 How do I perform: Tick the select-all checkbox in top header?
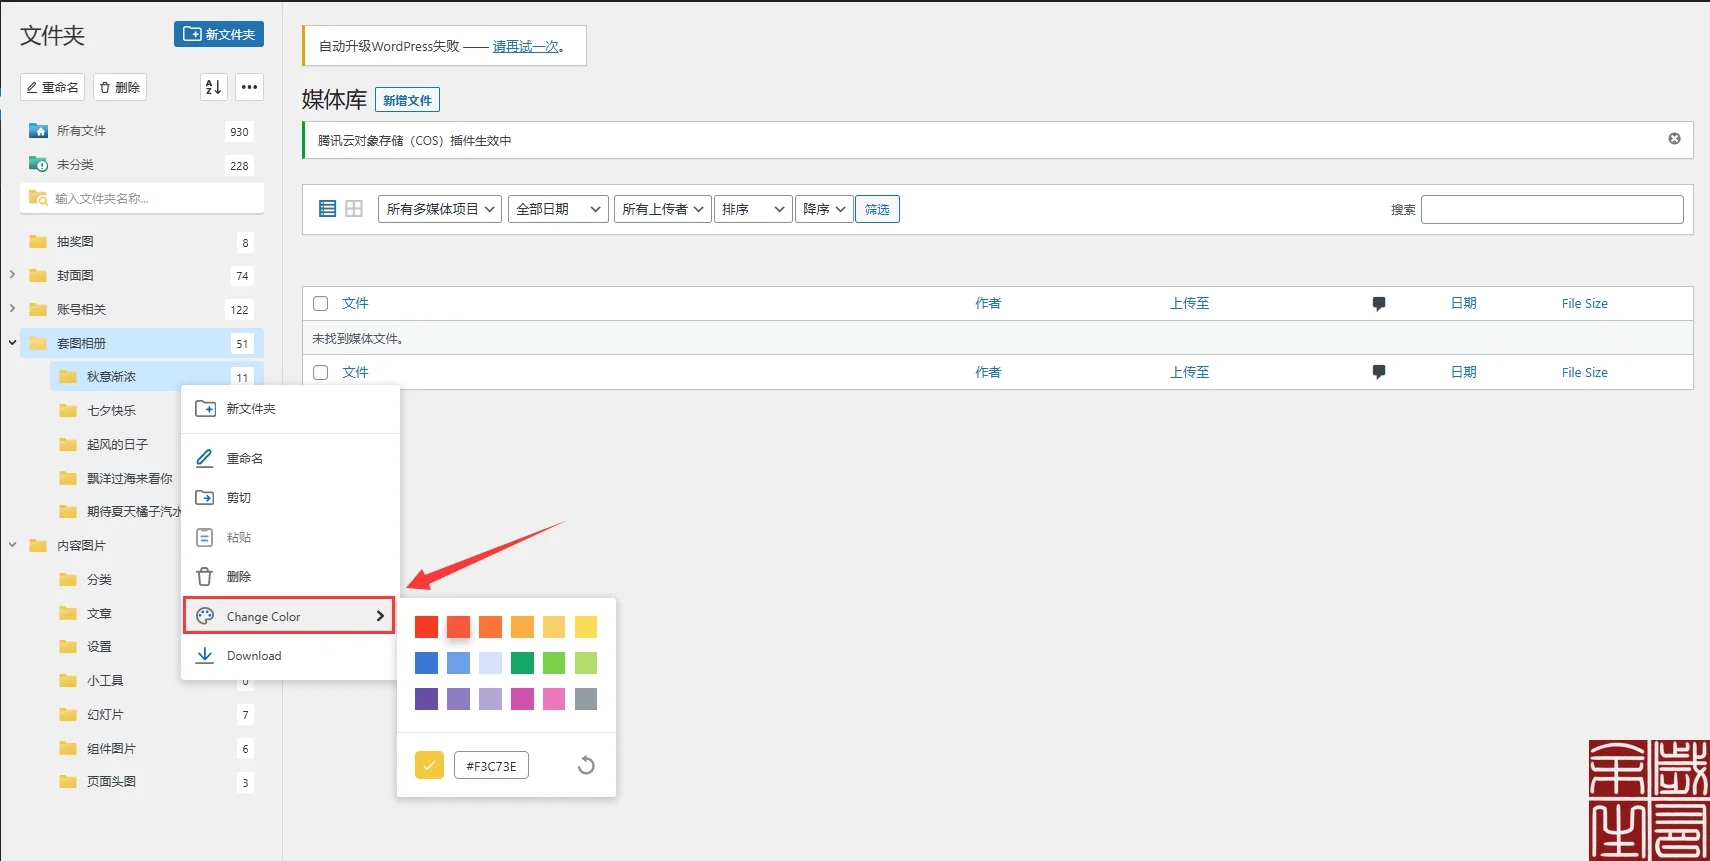pos(321,304)
